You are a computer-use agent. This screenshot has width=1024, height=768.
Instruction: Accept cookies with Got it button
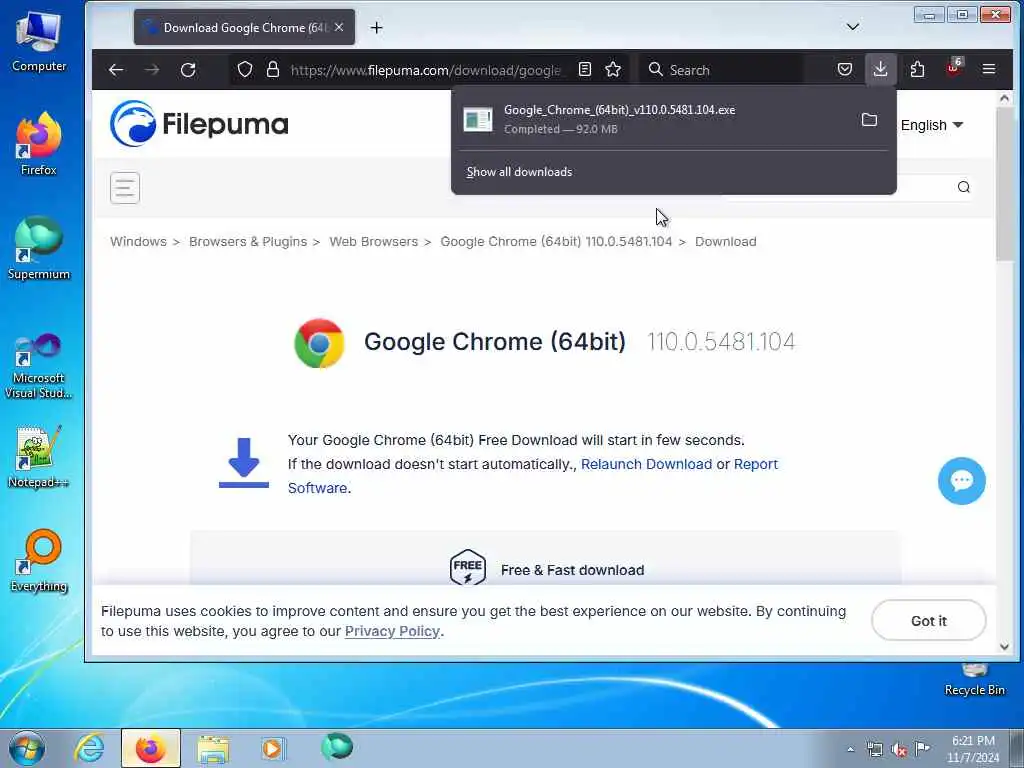tap(929, 620)
